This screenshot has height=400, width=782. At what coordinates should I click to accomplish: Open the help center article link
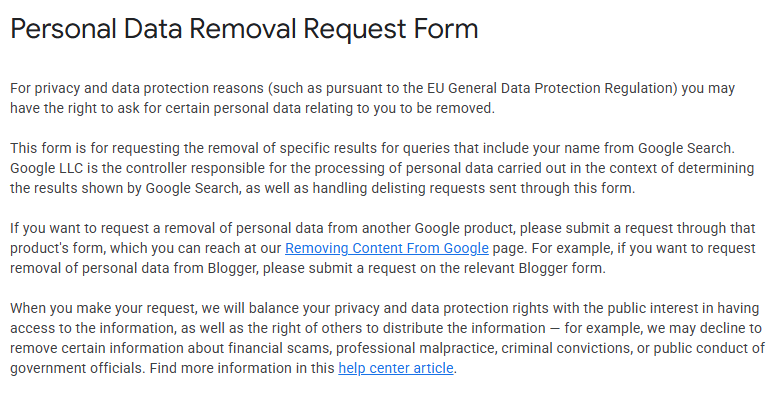coord(396,368)
